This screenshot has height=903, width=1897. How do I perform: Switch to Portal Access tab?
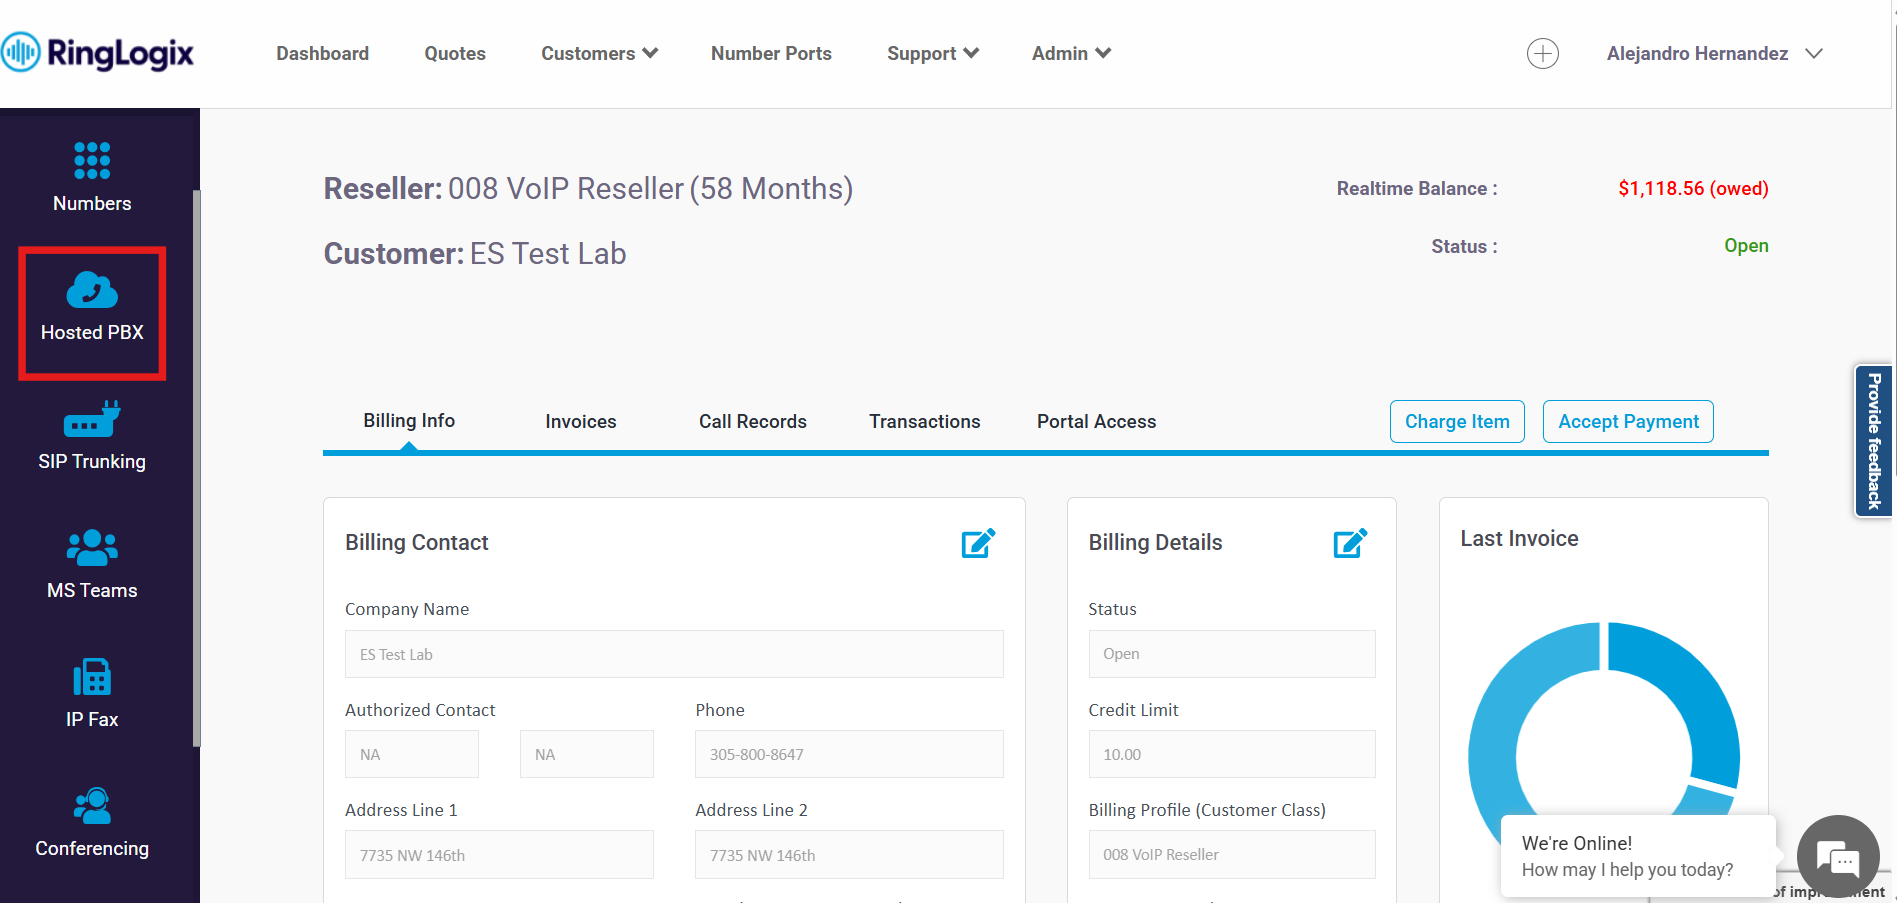(1096, 421)
